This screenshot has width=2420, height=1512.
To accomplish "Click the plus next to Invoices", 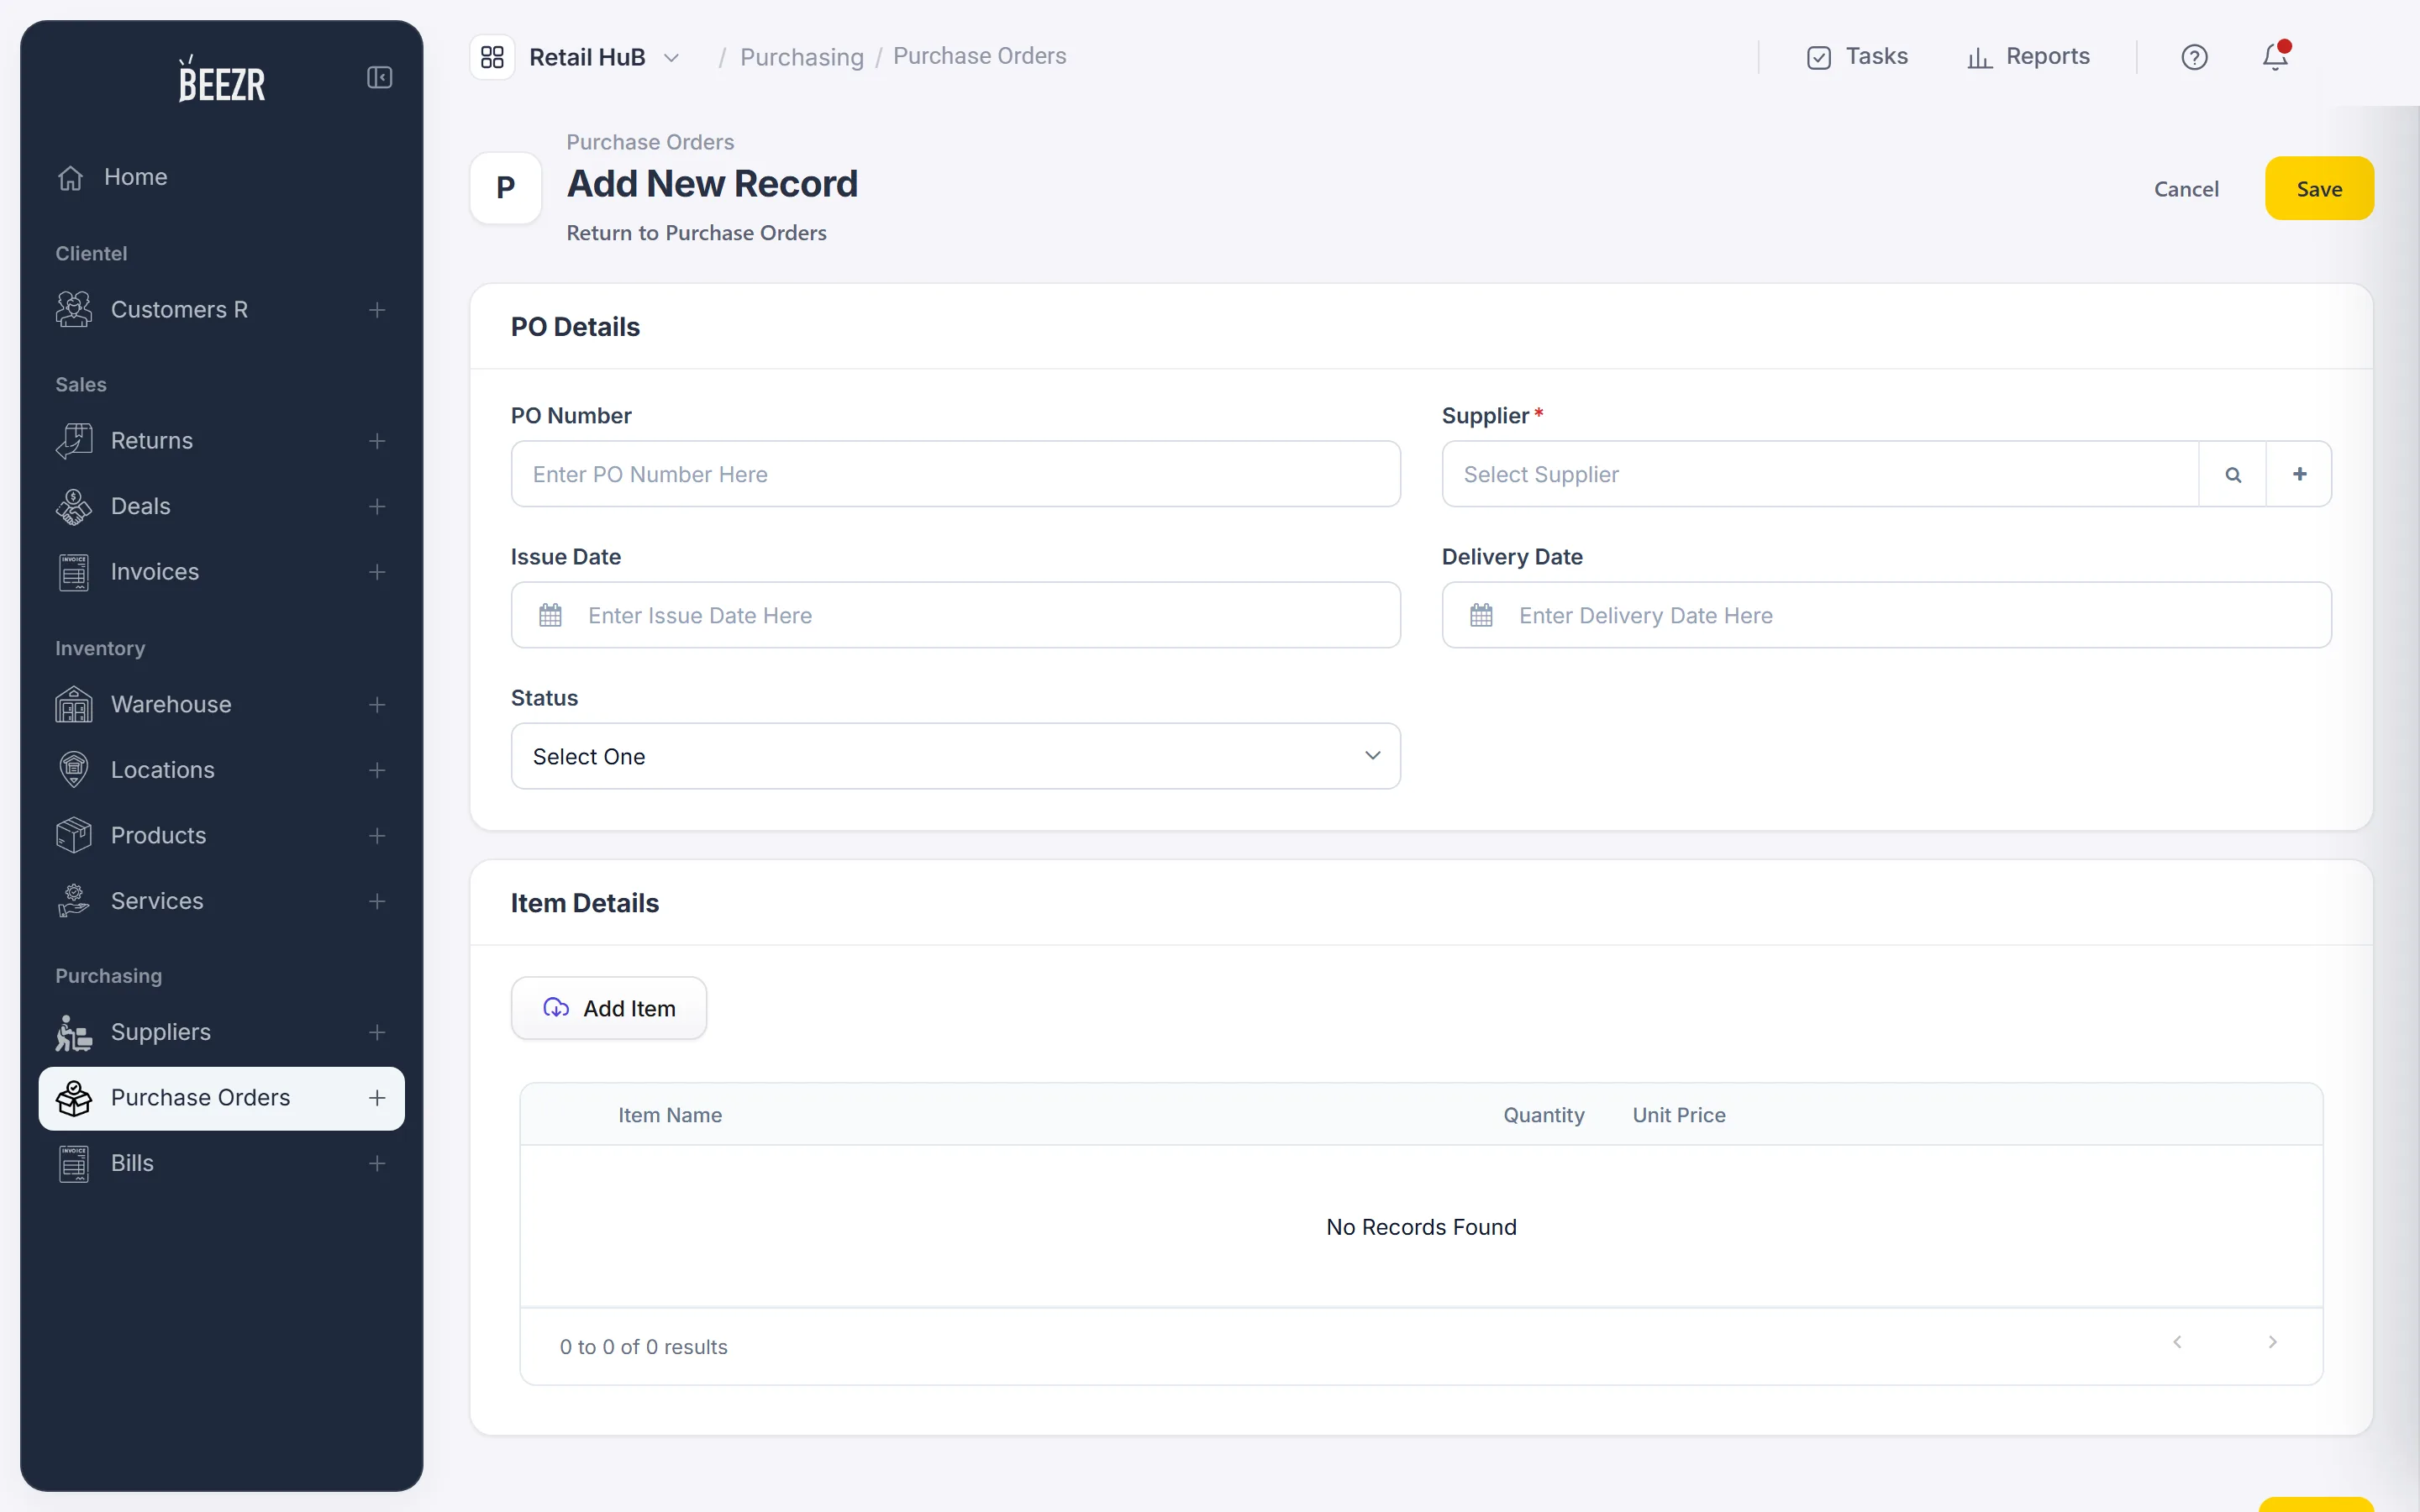I will tap(377, 572).
